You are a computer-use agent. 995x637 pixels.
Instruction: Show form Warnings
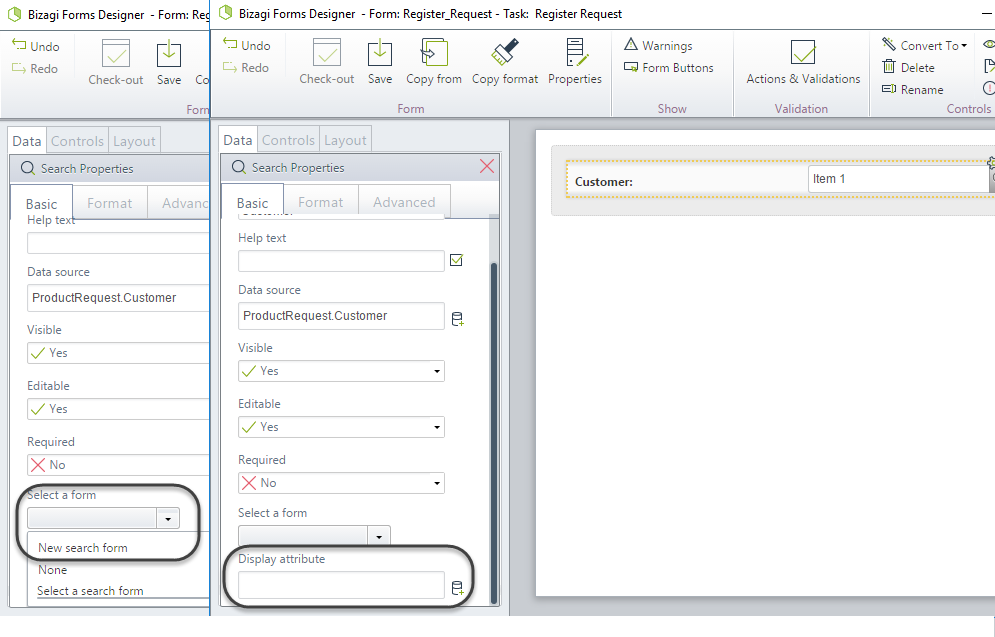[658, 45]
